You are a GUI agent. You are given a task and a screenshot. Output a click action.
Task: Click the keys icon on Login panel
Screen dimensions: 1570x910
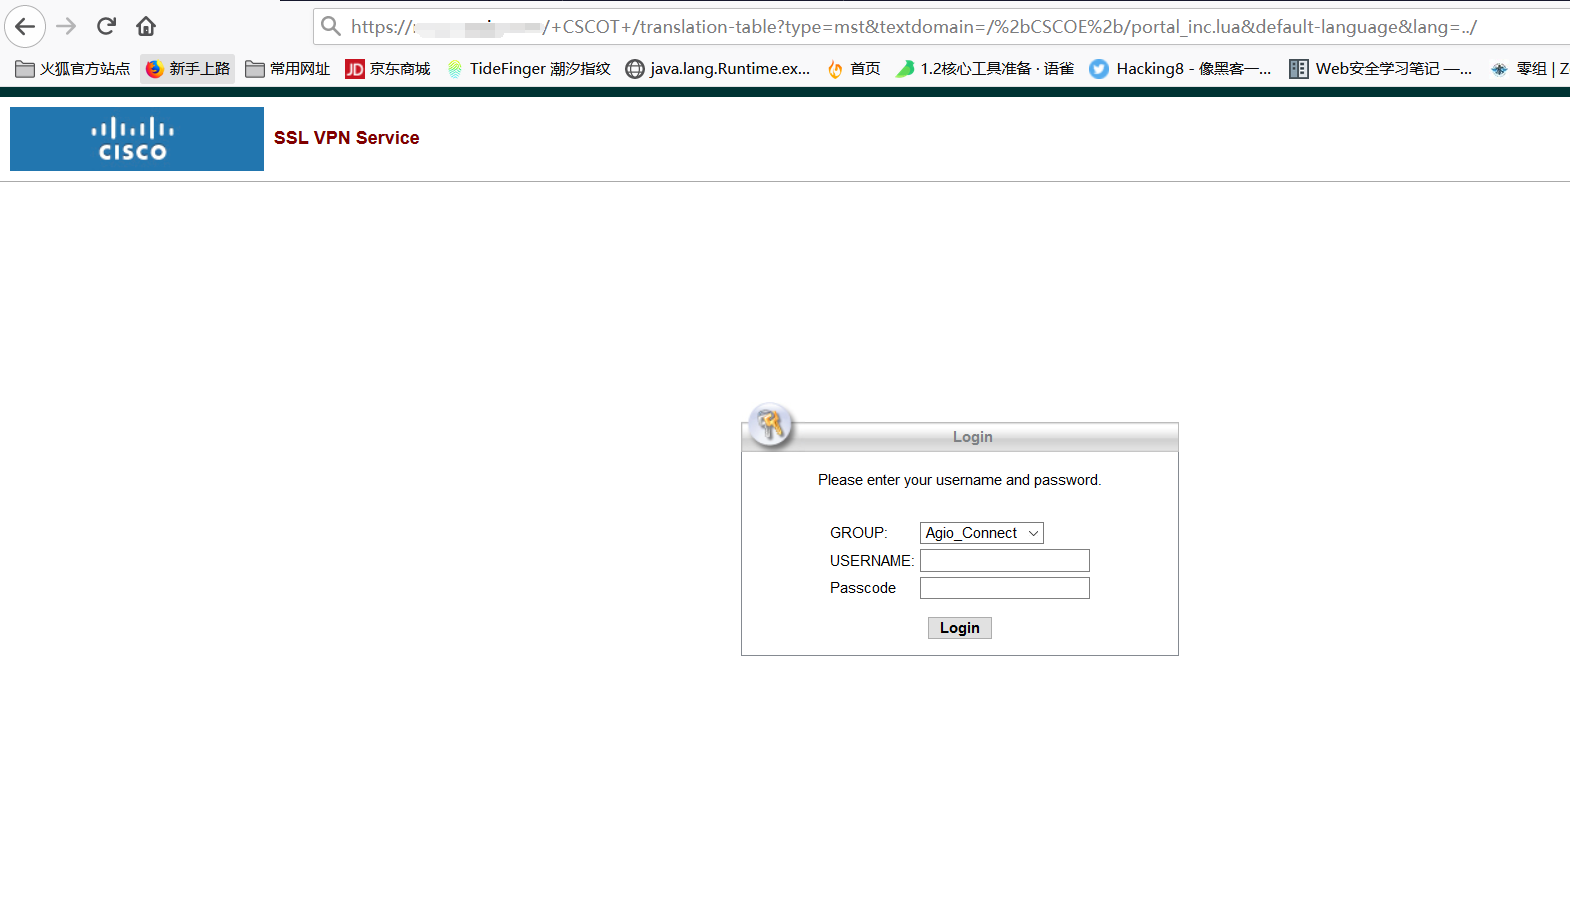770,426
